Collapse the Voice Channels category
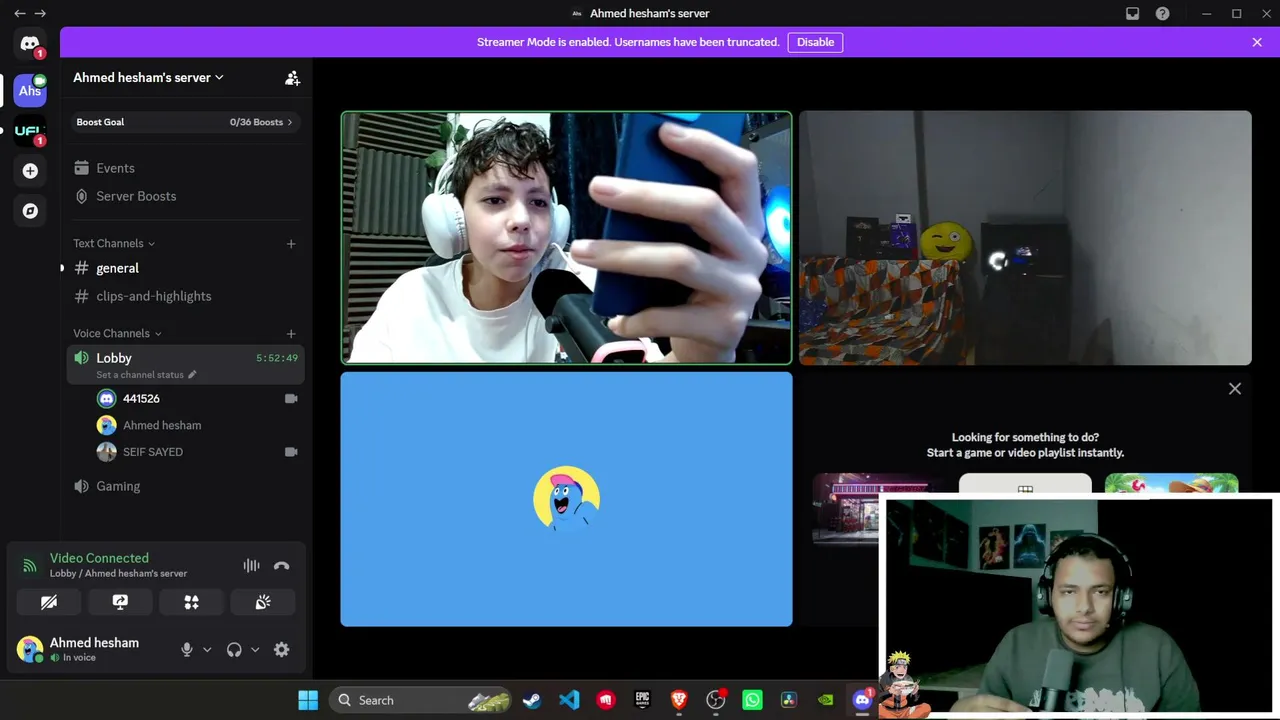This screenshot has height=720, width=1280. coord(117,334)
